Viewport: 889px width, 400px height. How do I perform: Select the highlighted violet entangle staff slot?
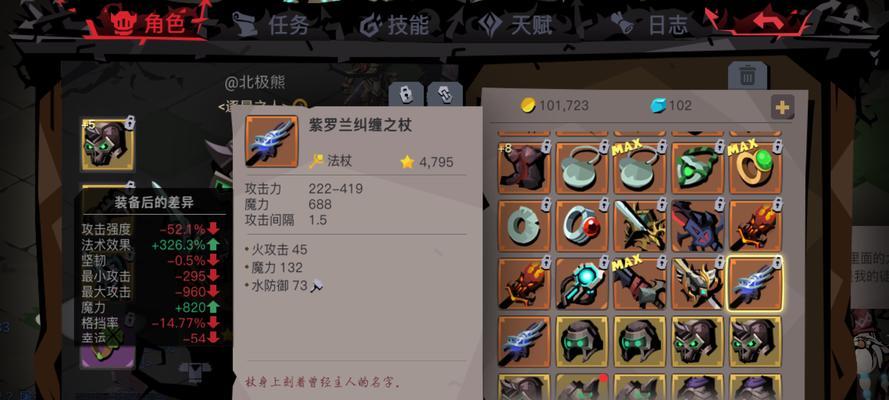(x=755, y=284)
